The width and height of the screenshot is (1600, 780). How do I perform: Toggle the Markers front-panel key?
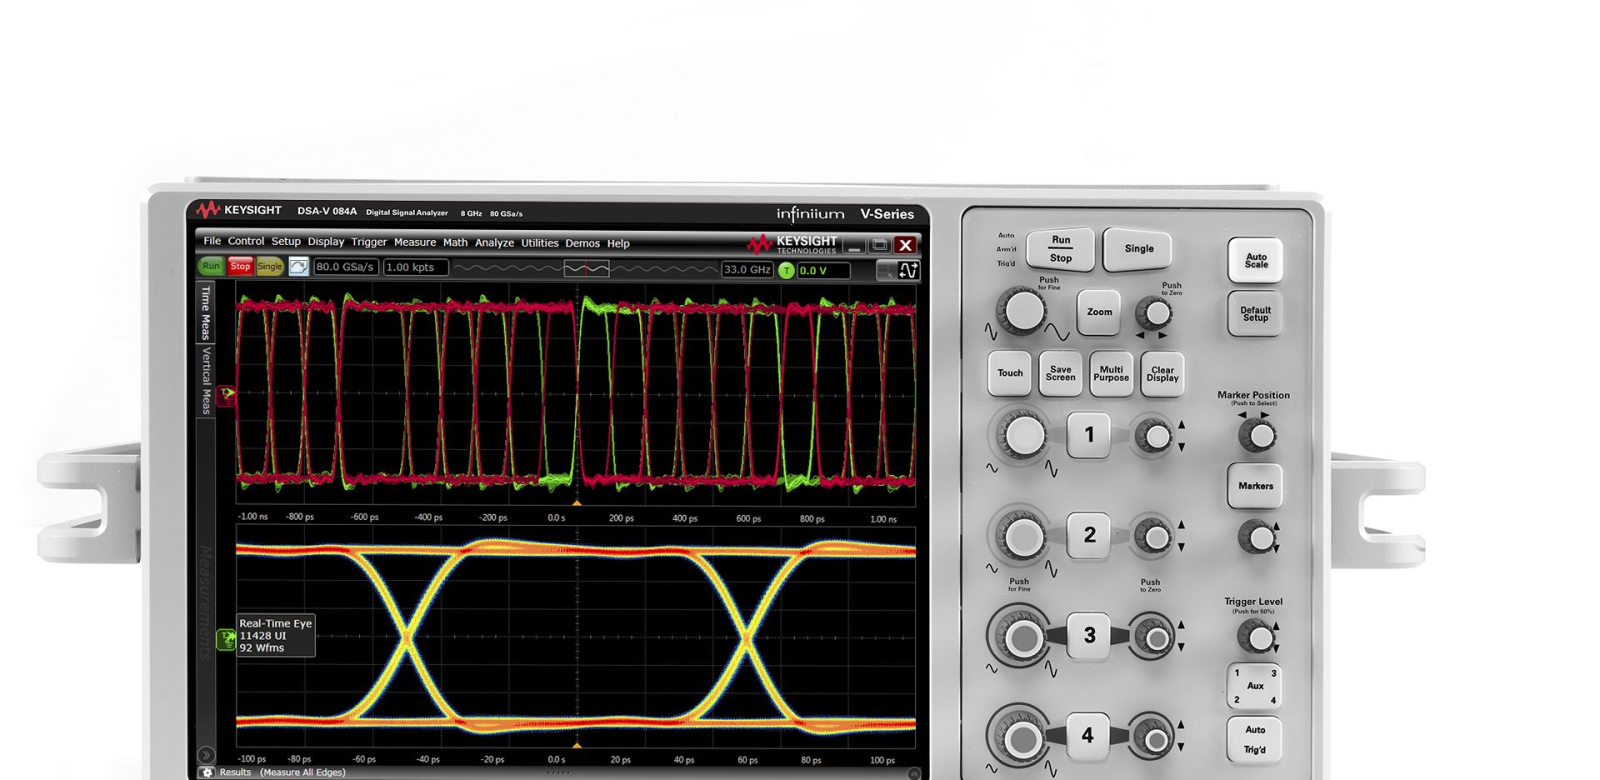point(1255,486)
